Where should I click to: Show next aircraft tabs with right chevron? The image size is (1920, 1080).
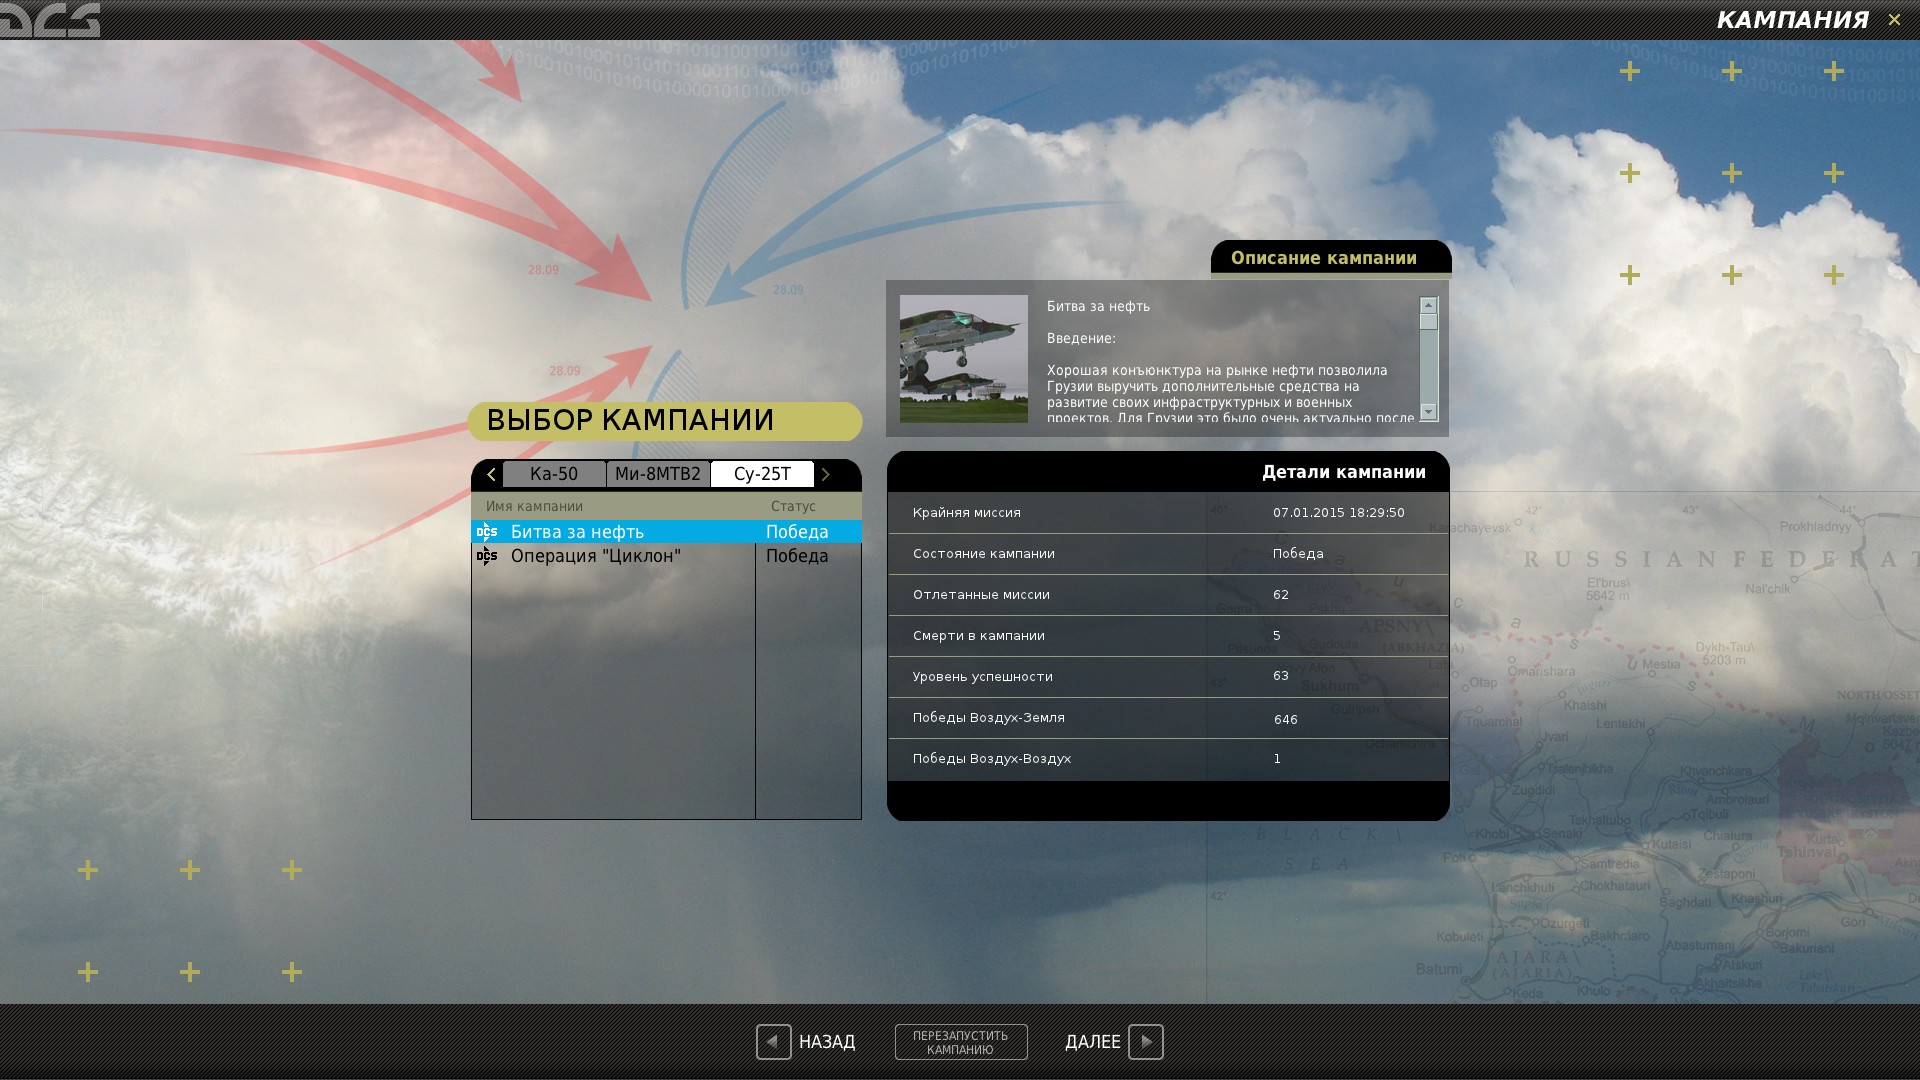point(826,474)
